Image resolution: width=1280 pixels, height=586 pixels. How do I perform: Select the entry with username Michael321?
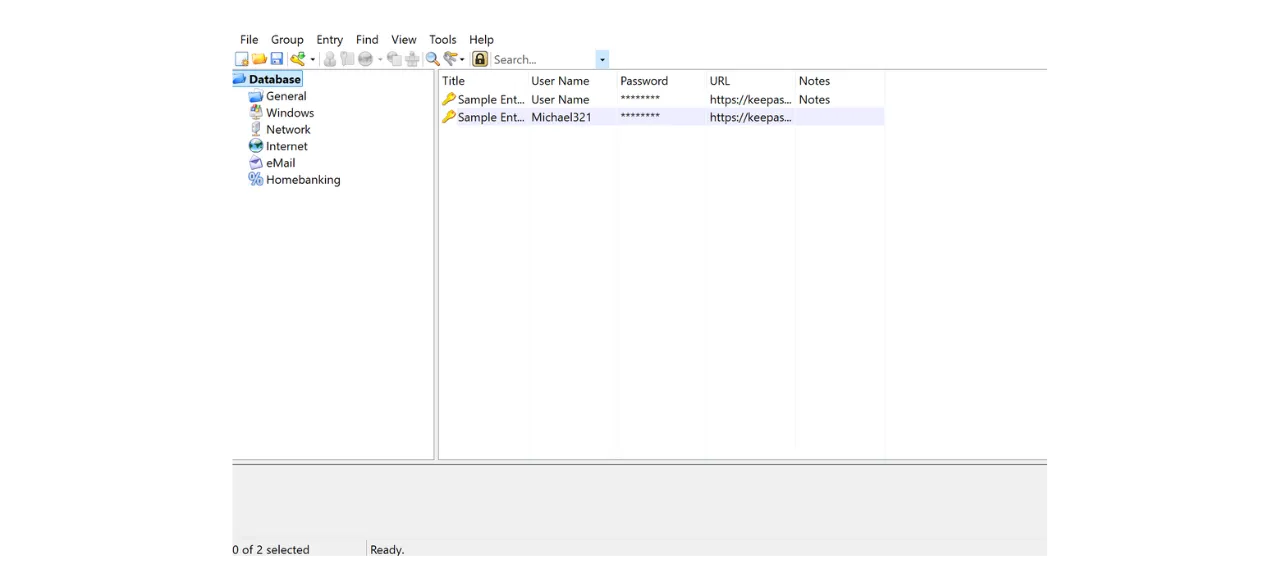click(561, 117)
